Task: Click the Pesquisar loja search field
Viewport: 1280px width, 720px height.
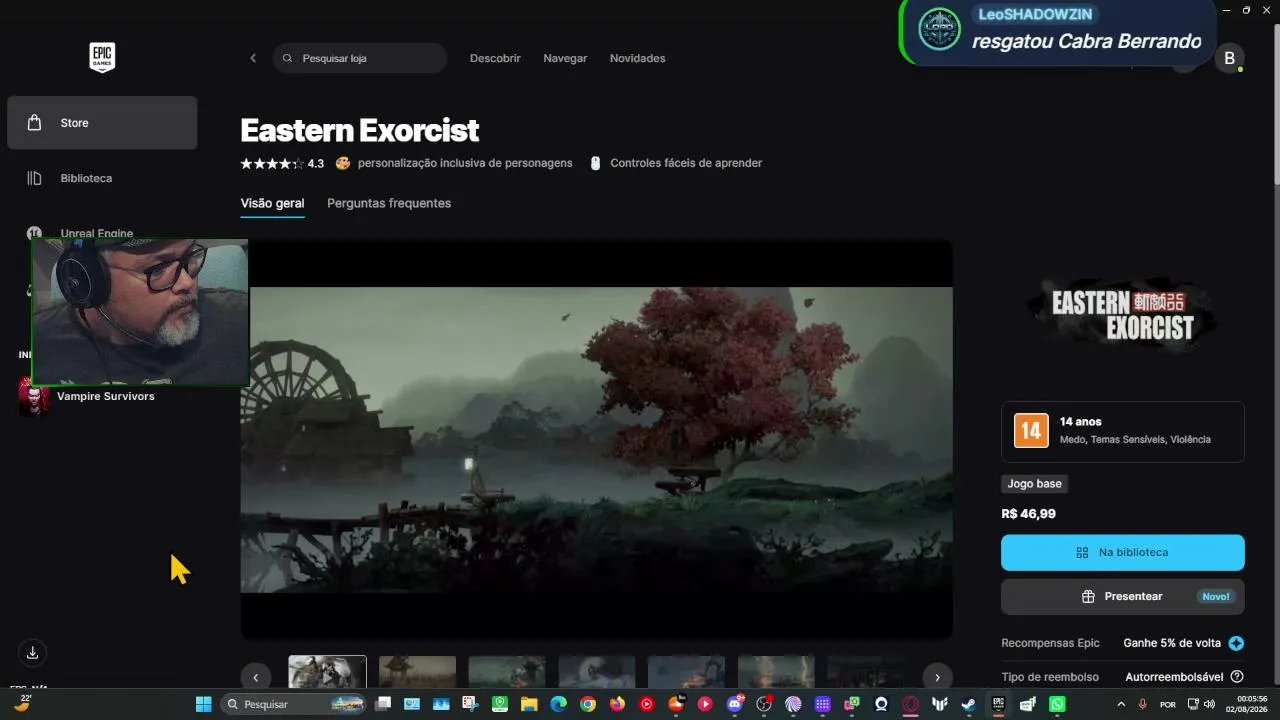Action: 360,58
